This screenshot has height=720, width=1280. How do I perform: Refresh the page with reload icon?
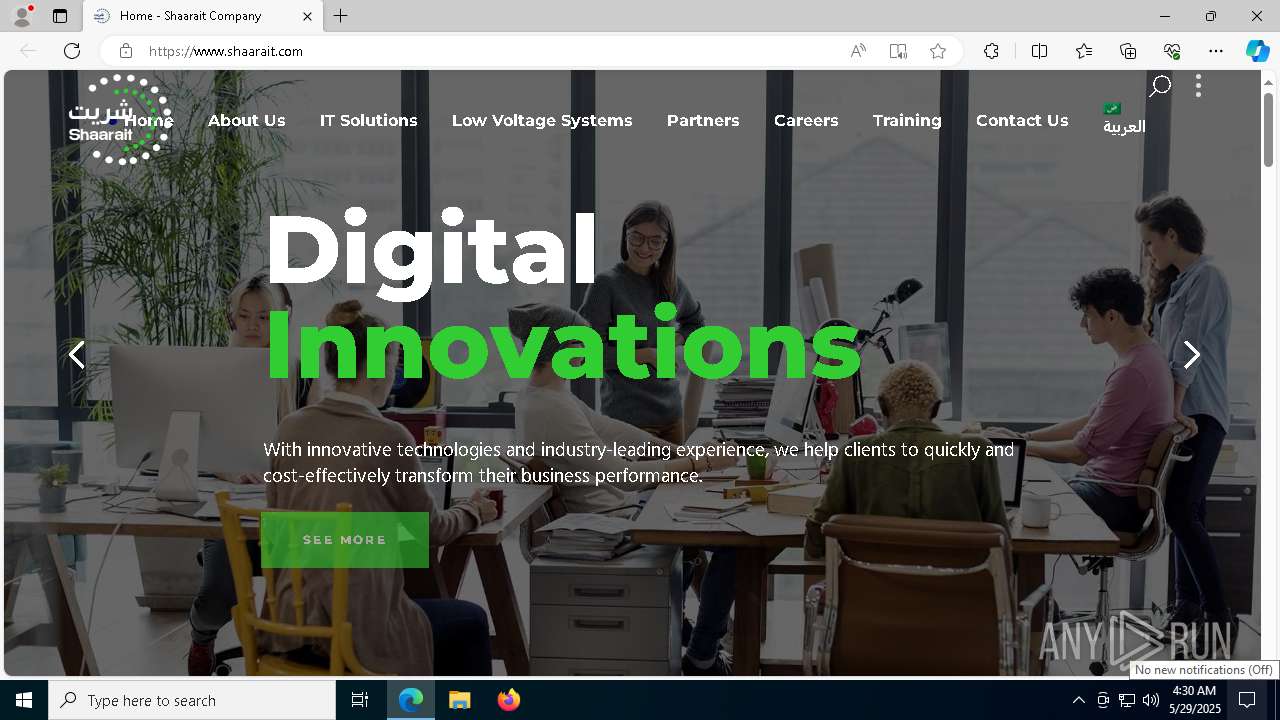point(72,51)
